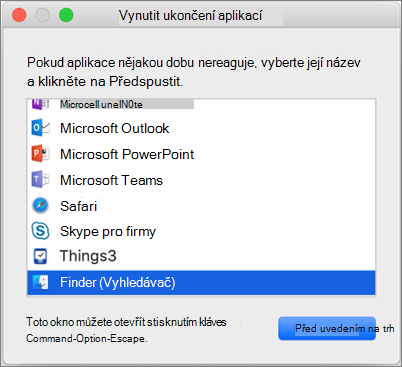Select Skype pro firmy in the list
The height and width of the screenshot is (367, 402).
click(201, 231)
